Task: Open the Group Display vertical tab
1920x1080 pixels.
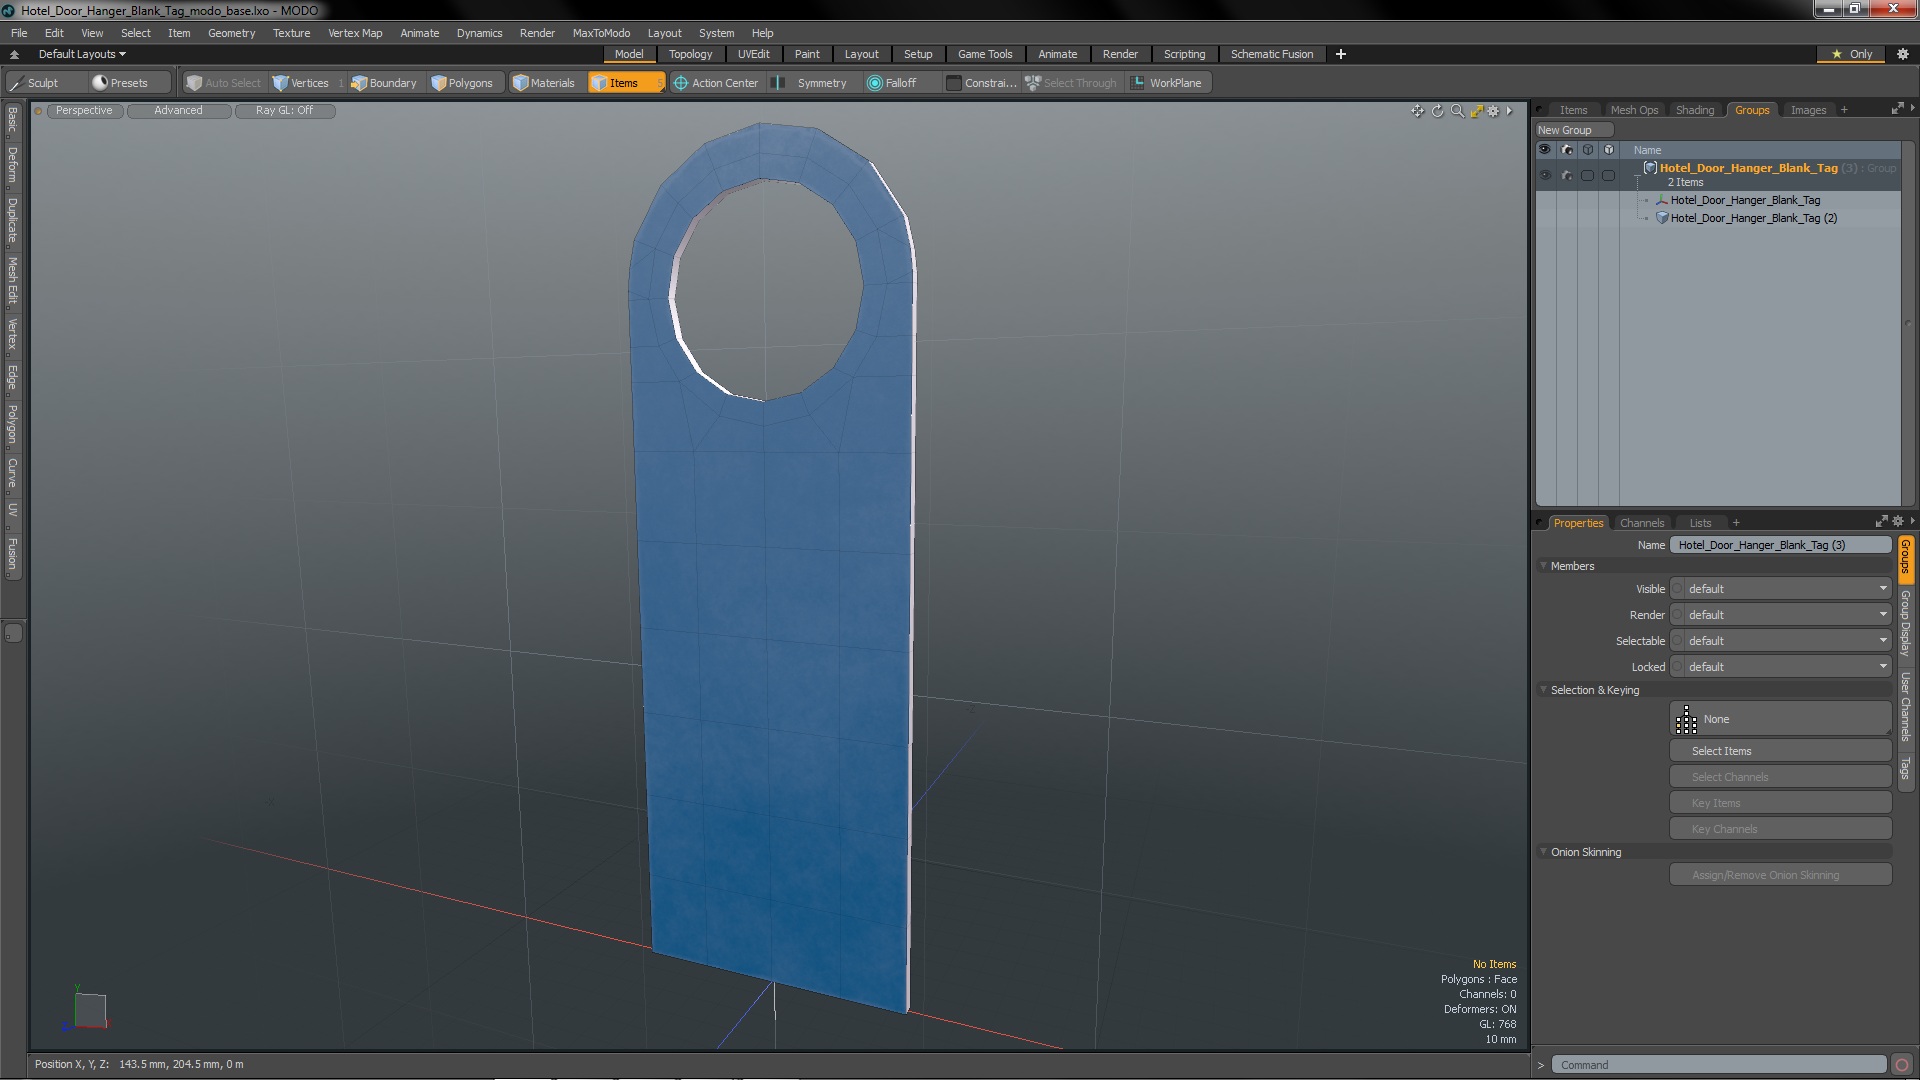Action: [1906, 622]
